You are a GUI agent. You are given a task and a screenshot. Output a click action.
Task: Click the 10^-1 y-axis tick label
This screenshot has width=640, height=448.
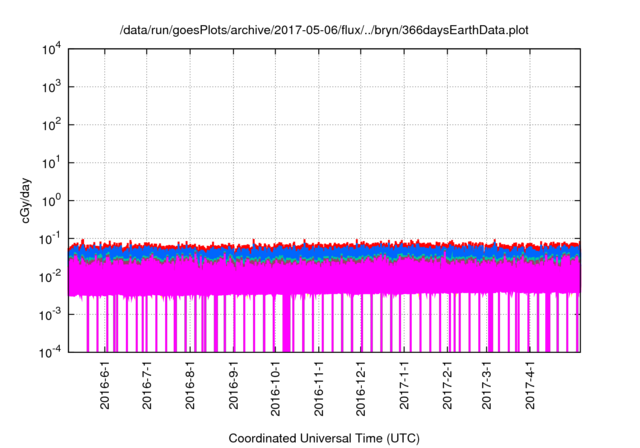(50, 239)
